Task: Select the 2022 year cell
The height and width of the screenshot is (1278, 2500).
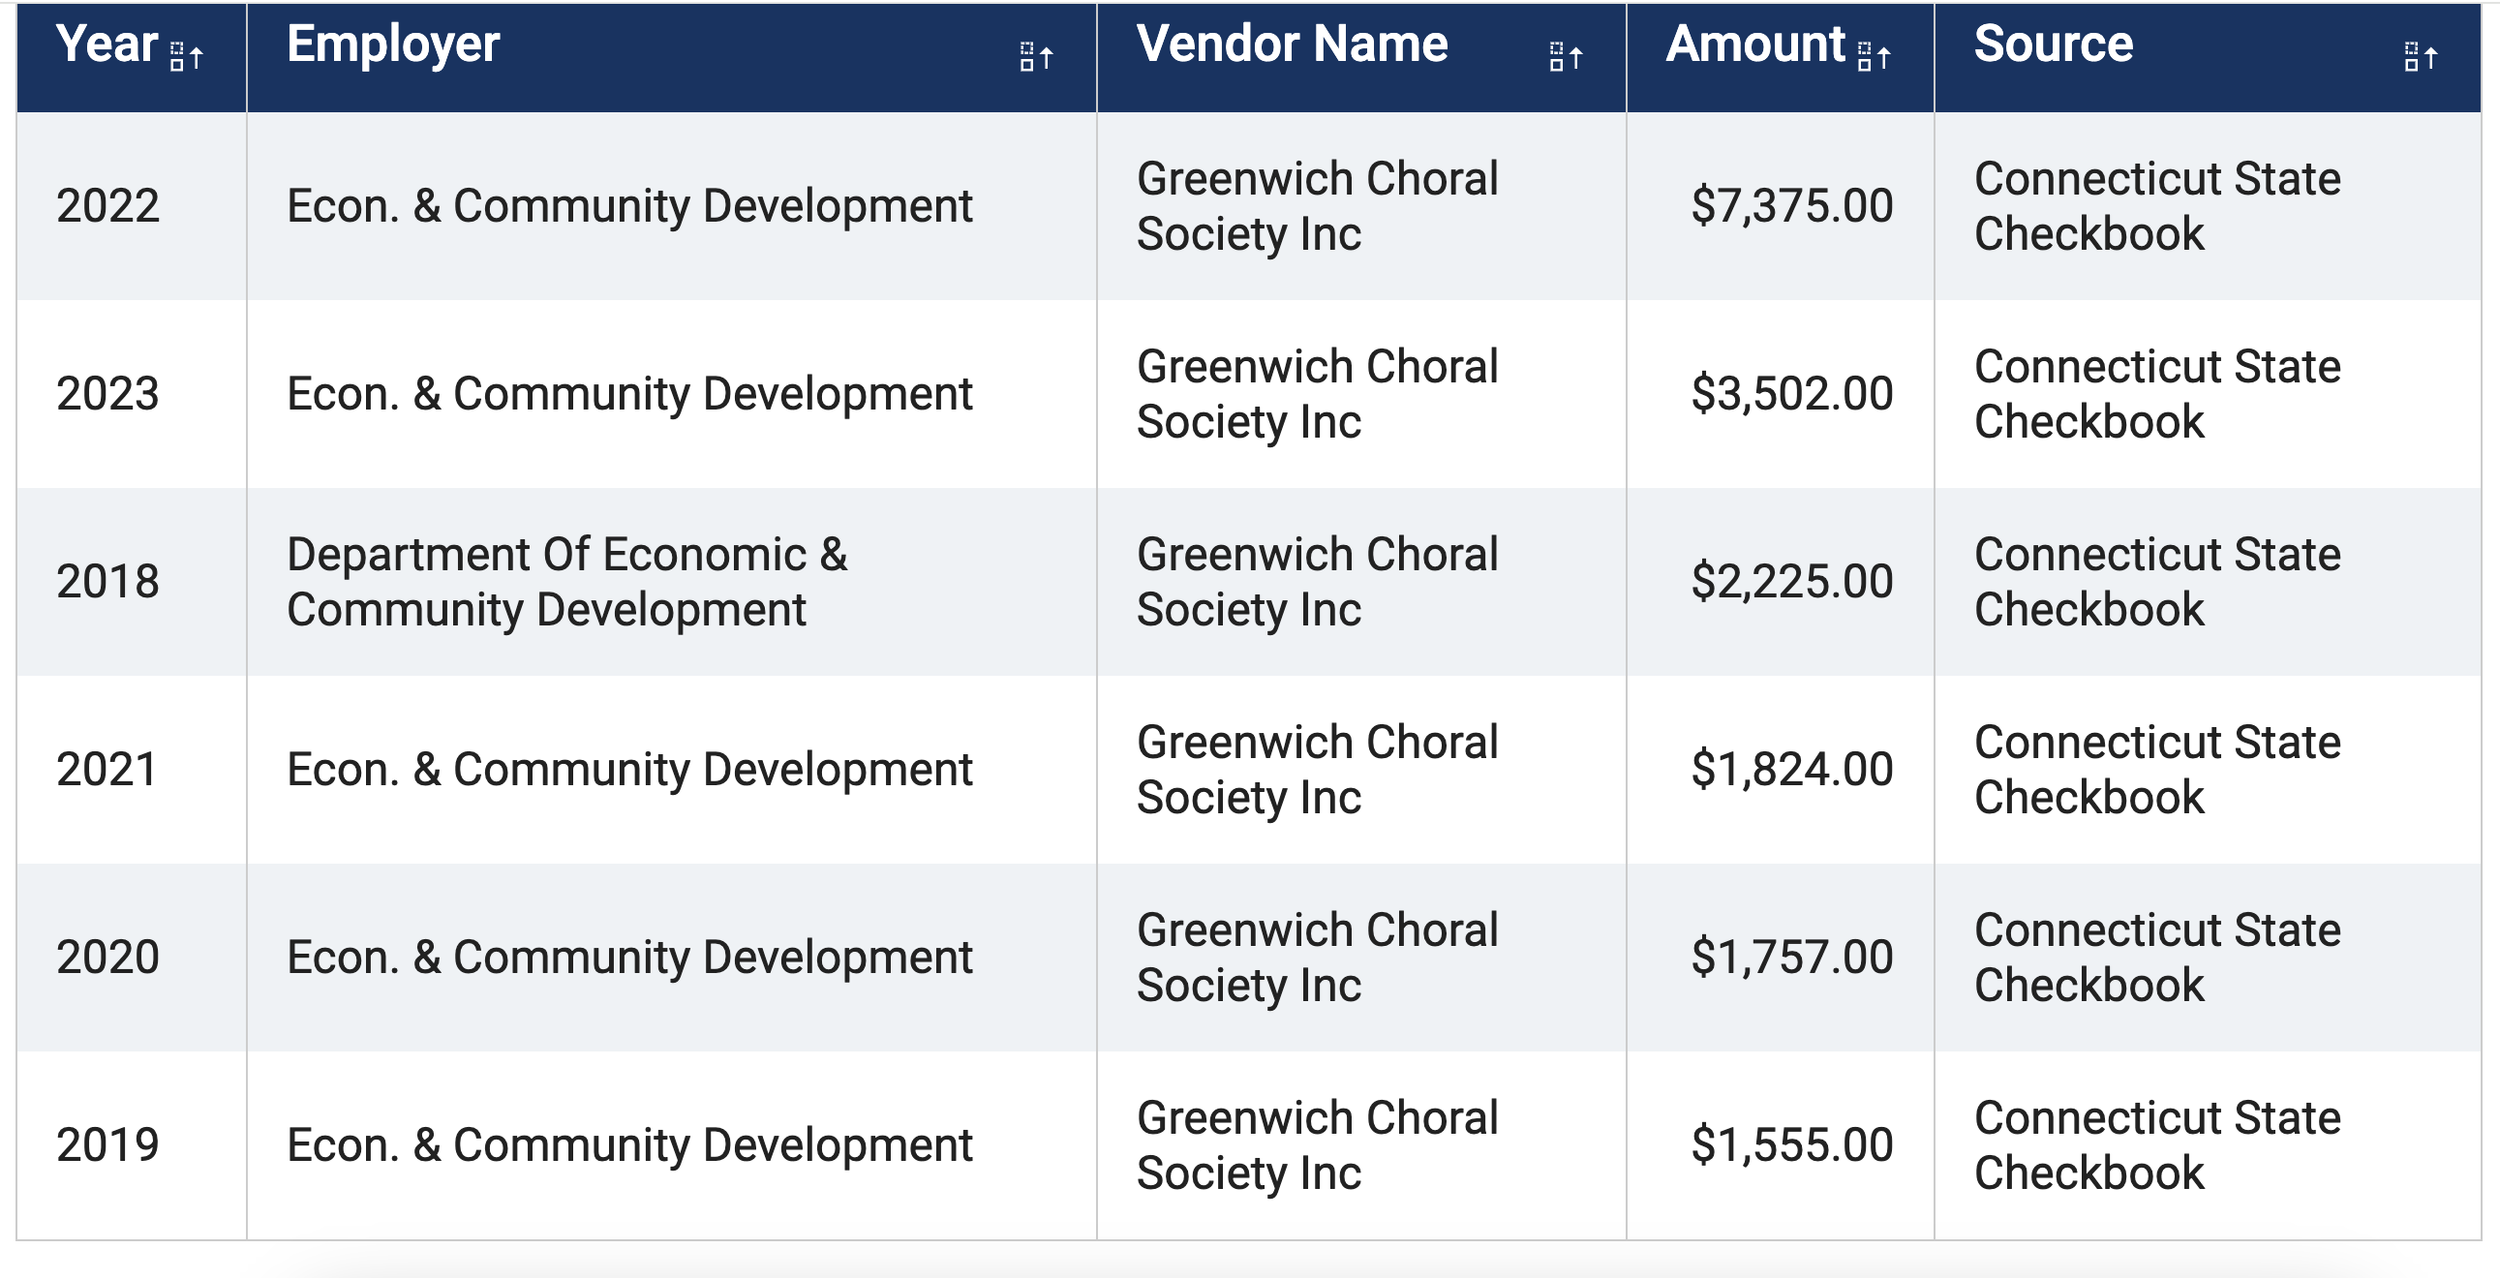Action: pos(108,206)
